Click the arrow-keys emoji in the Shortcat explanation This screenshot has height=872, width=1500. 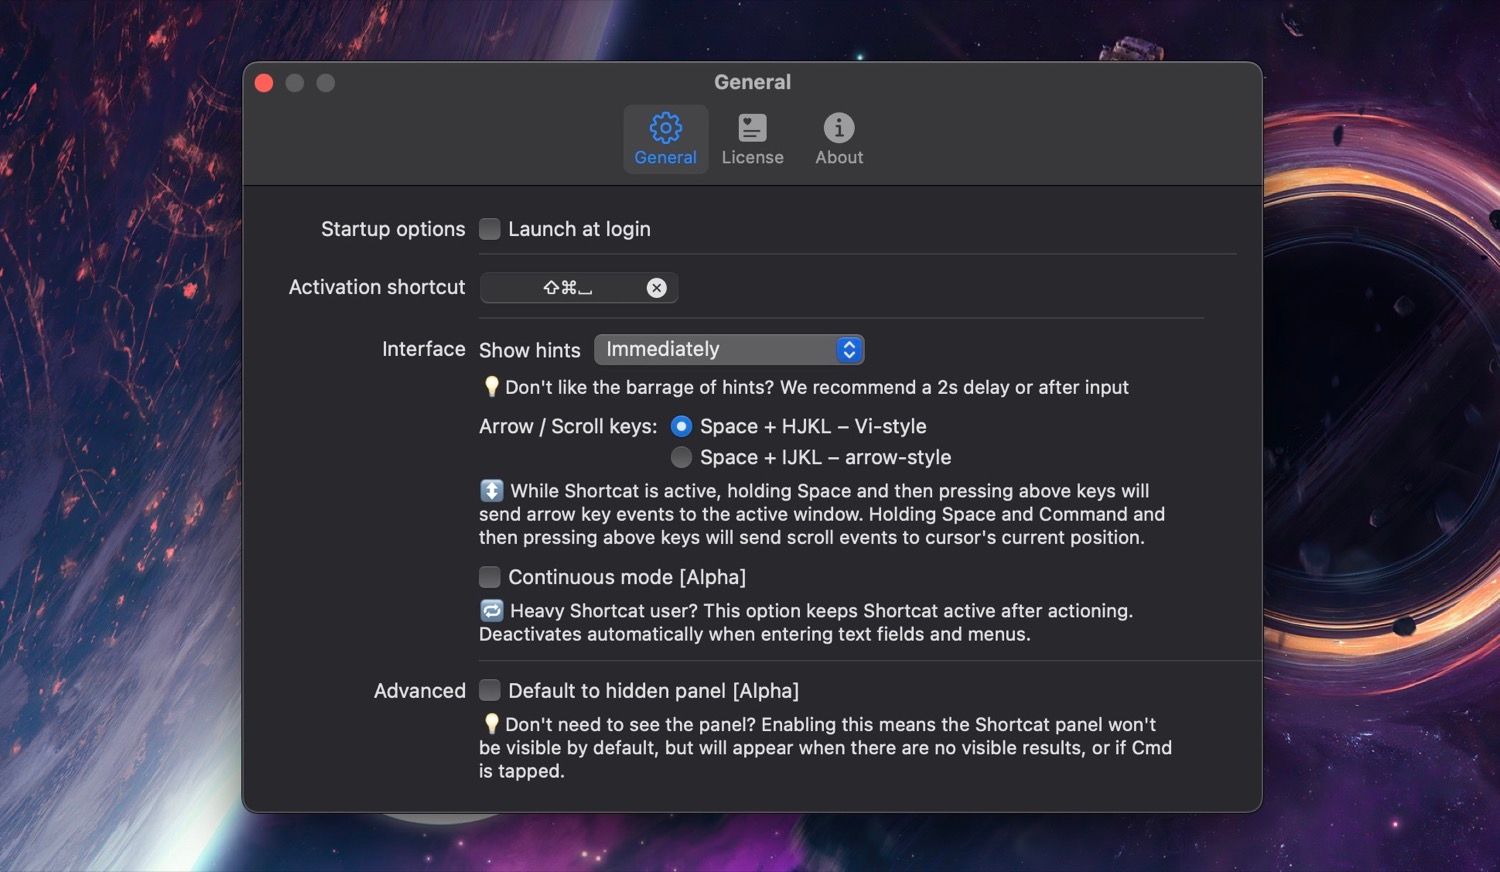(491, 491)
